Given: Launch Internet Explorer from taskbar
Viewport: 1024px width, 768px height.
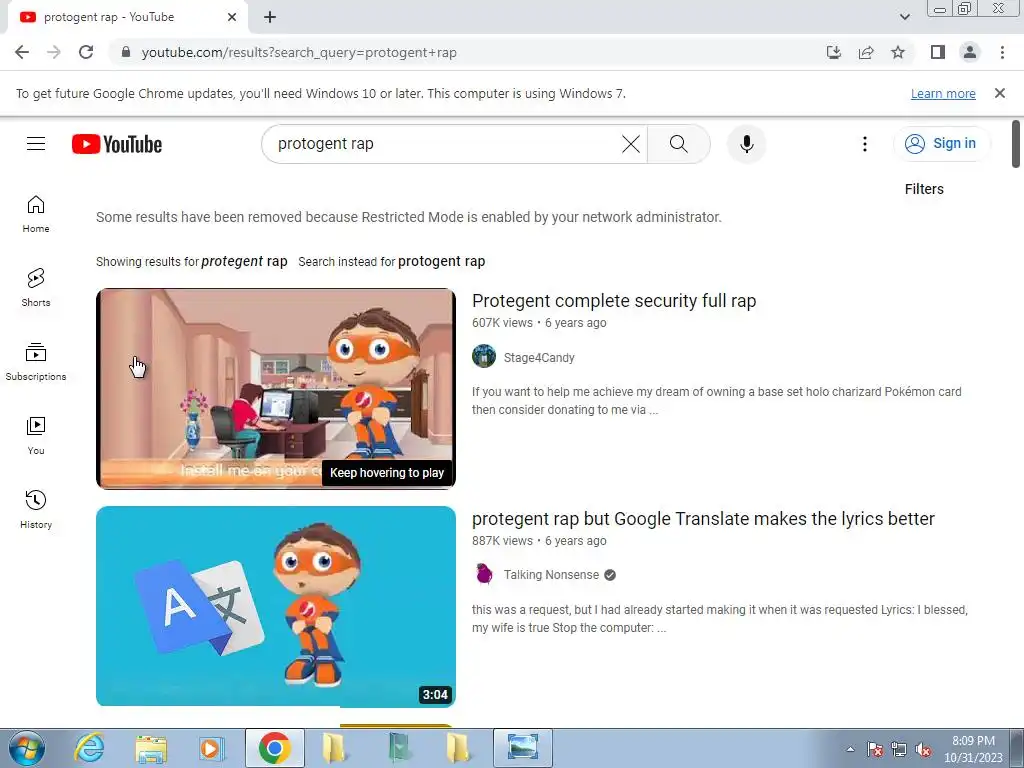Looking at the screenshot, I should point(89,748).
